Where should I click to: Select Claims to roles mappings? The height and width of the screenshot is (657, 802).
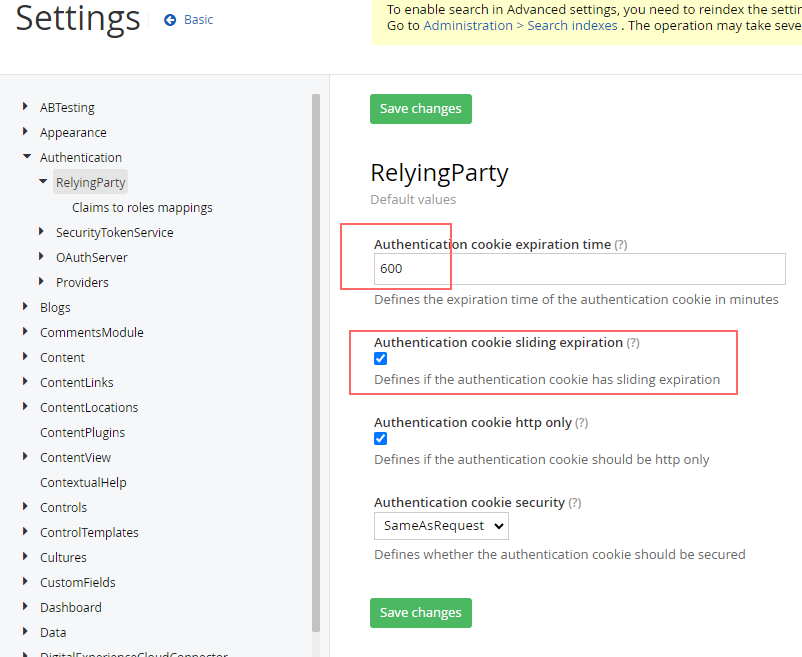tap(142, 208)
